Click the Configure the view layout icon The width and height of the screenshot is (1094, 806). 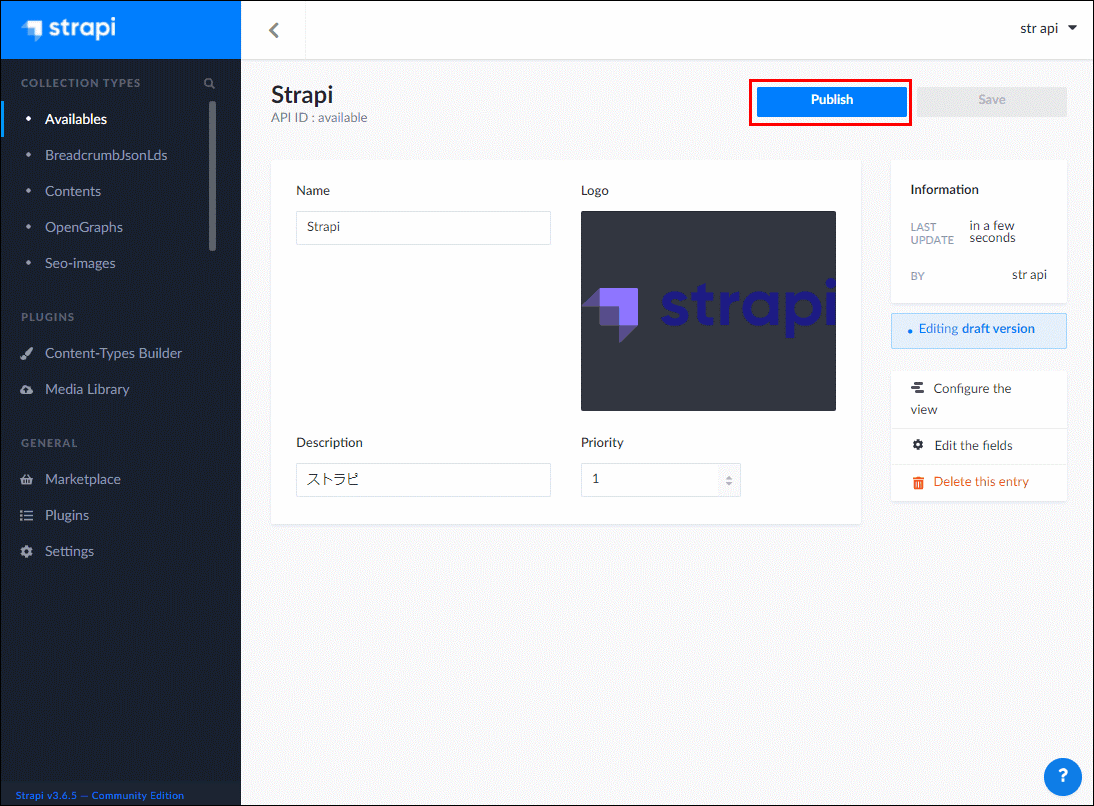[917, 387]
